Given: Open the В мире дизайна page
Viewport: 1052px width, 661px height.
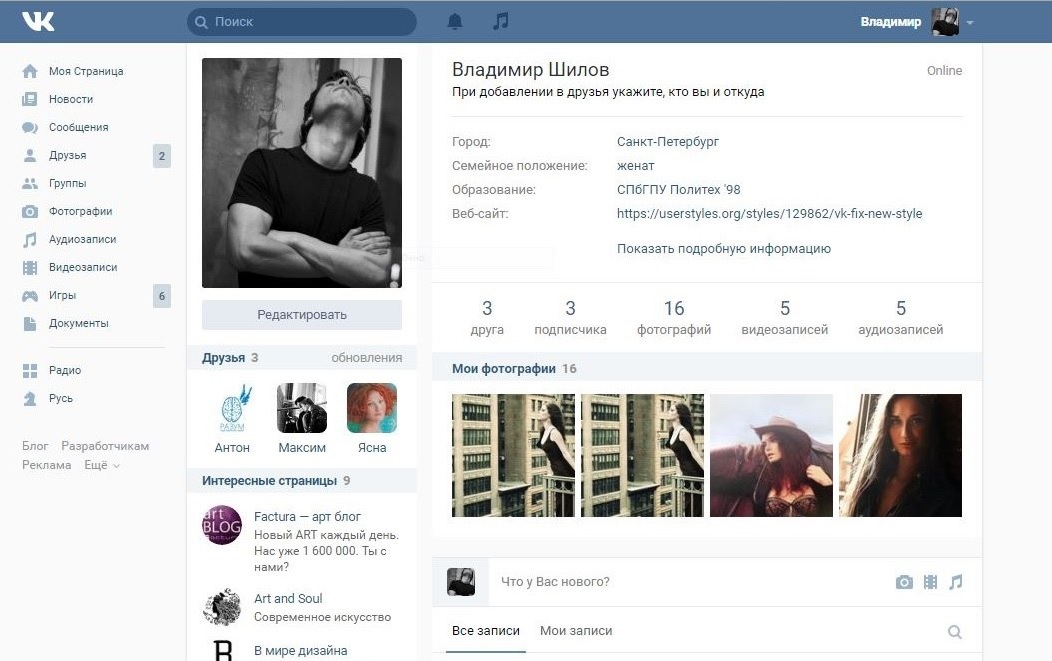Looking at the screenshot, I should click(301, 650).
